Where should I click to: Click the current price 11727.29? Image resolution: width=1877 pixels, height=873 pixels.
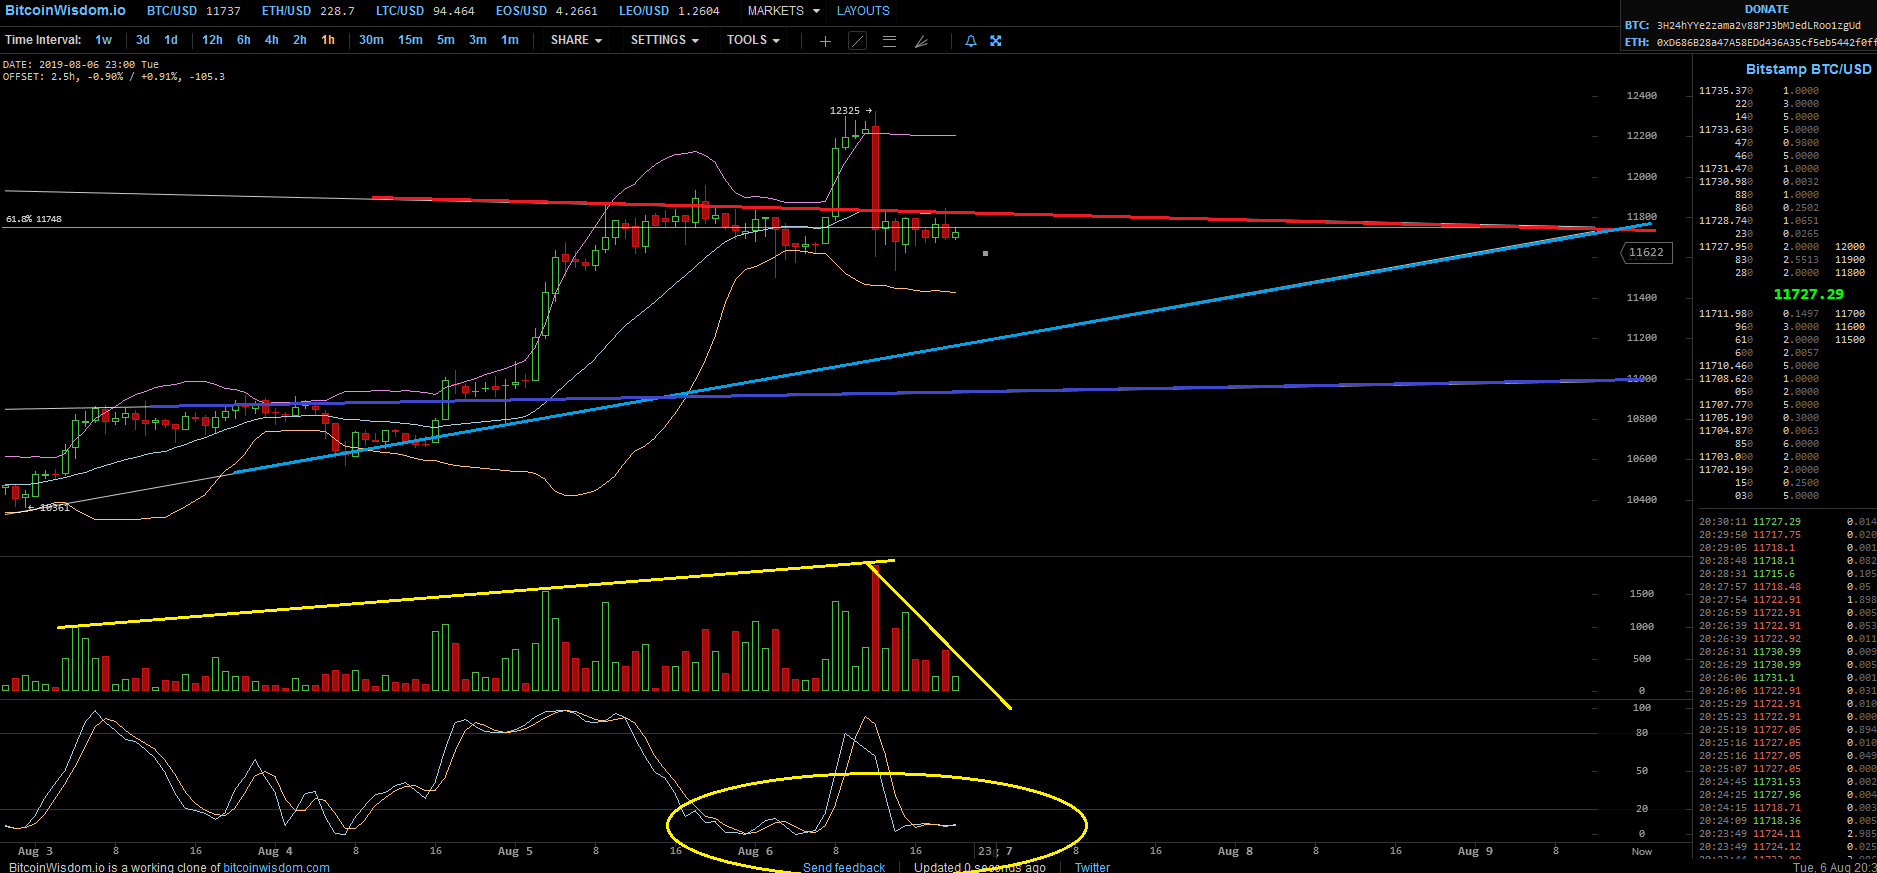tap(1808, 294)
